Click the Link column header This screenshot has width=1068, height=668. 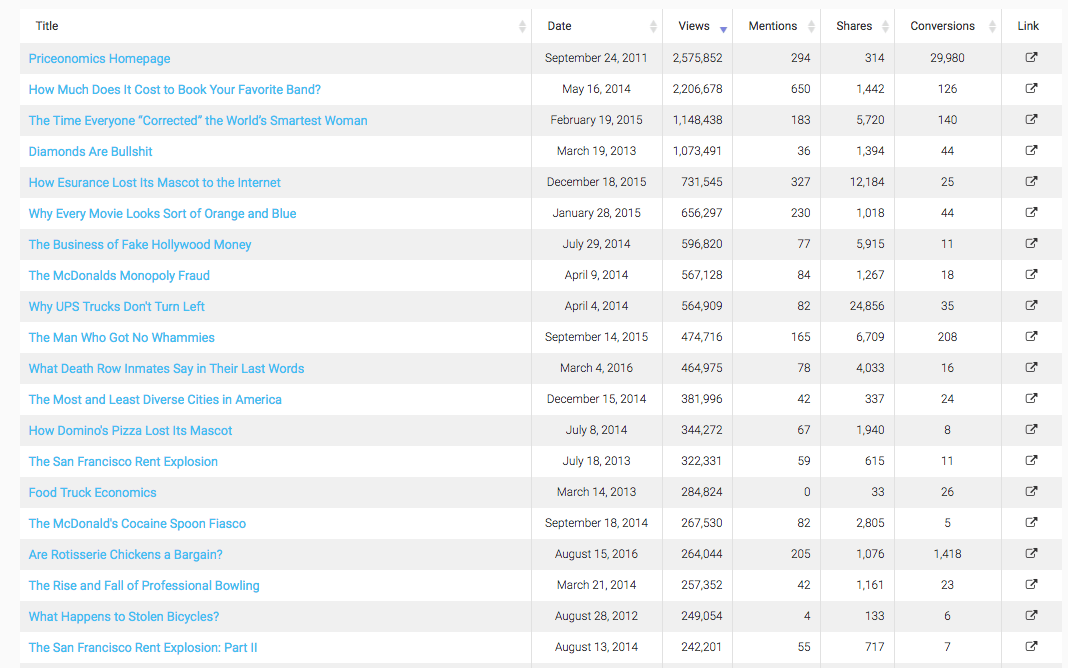[1028, 26]
